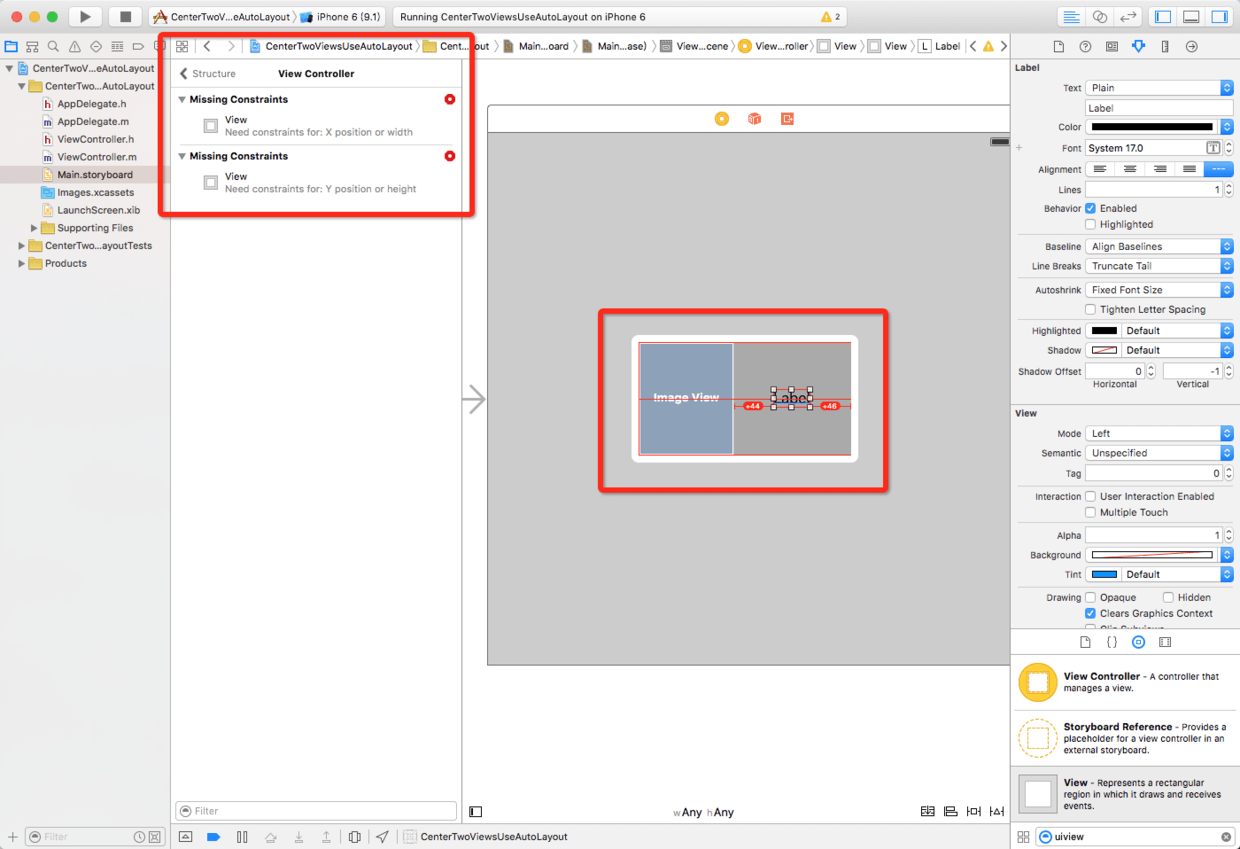Set alignment to center

pos(1130,170)
